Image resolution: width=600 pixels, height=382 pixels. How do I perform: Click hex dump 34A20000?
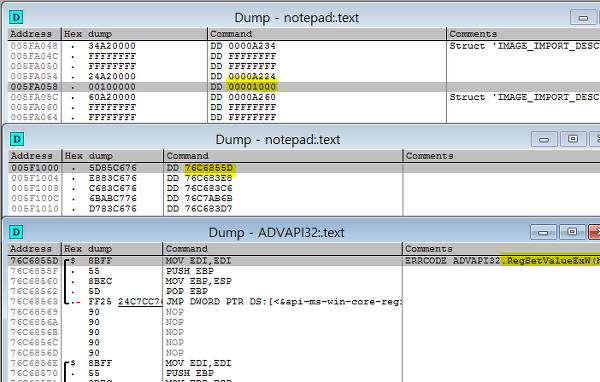pyautogui.click(x=112, y=46)
